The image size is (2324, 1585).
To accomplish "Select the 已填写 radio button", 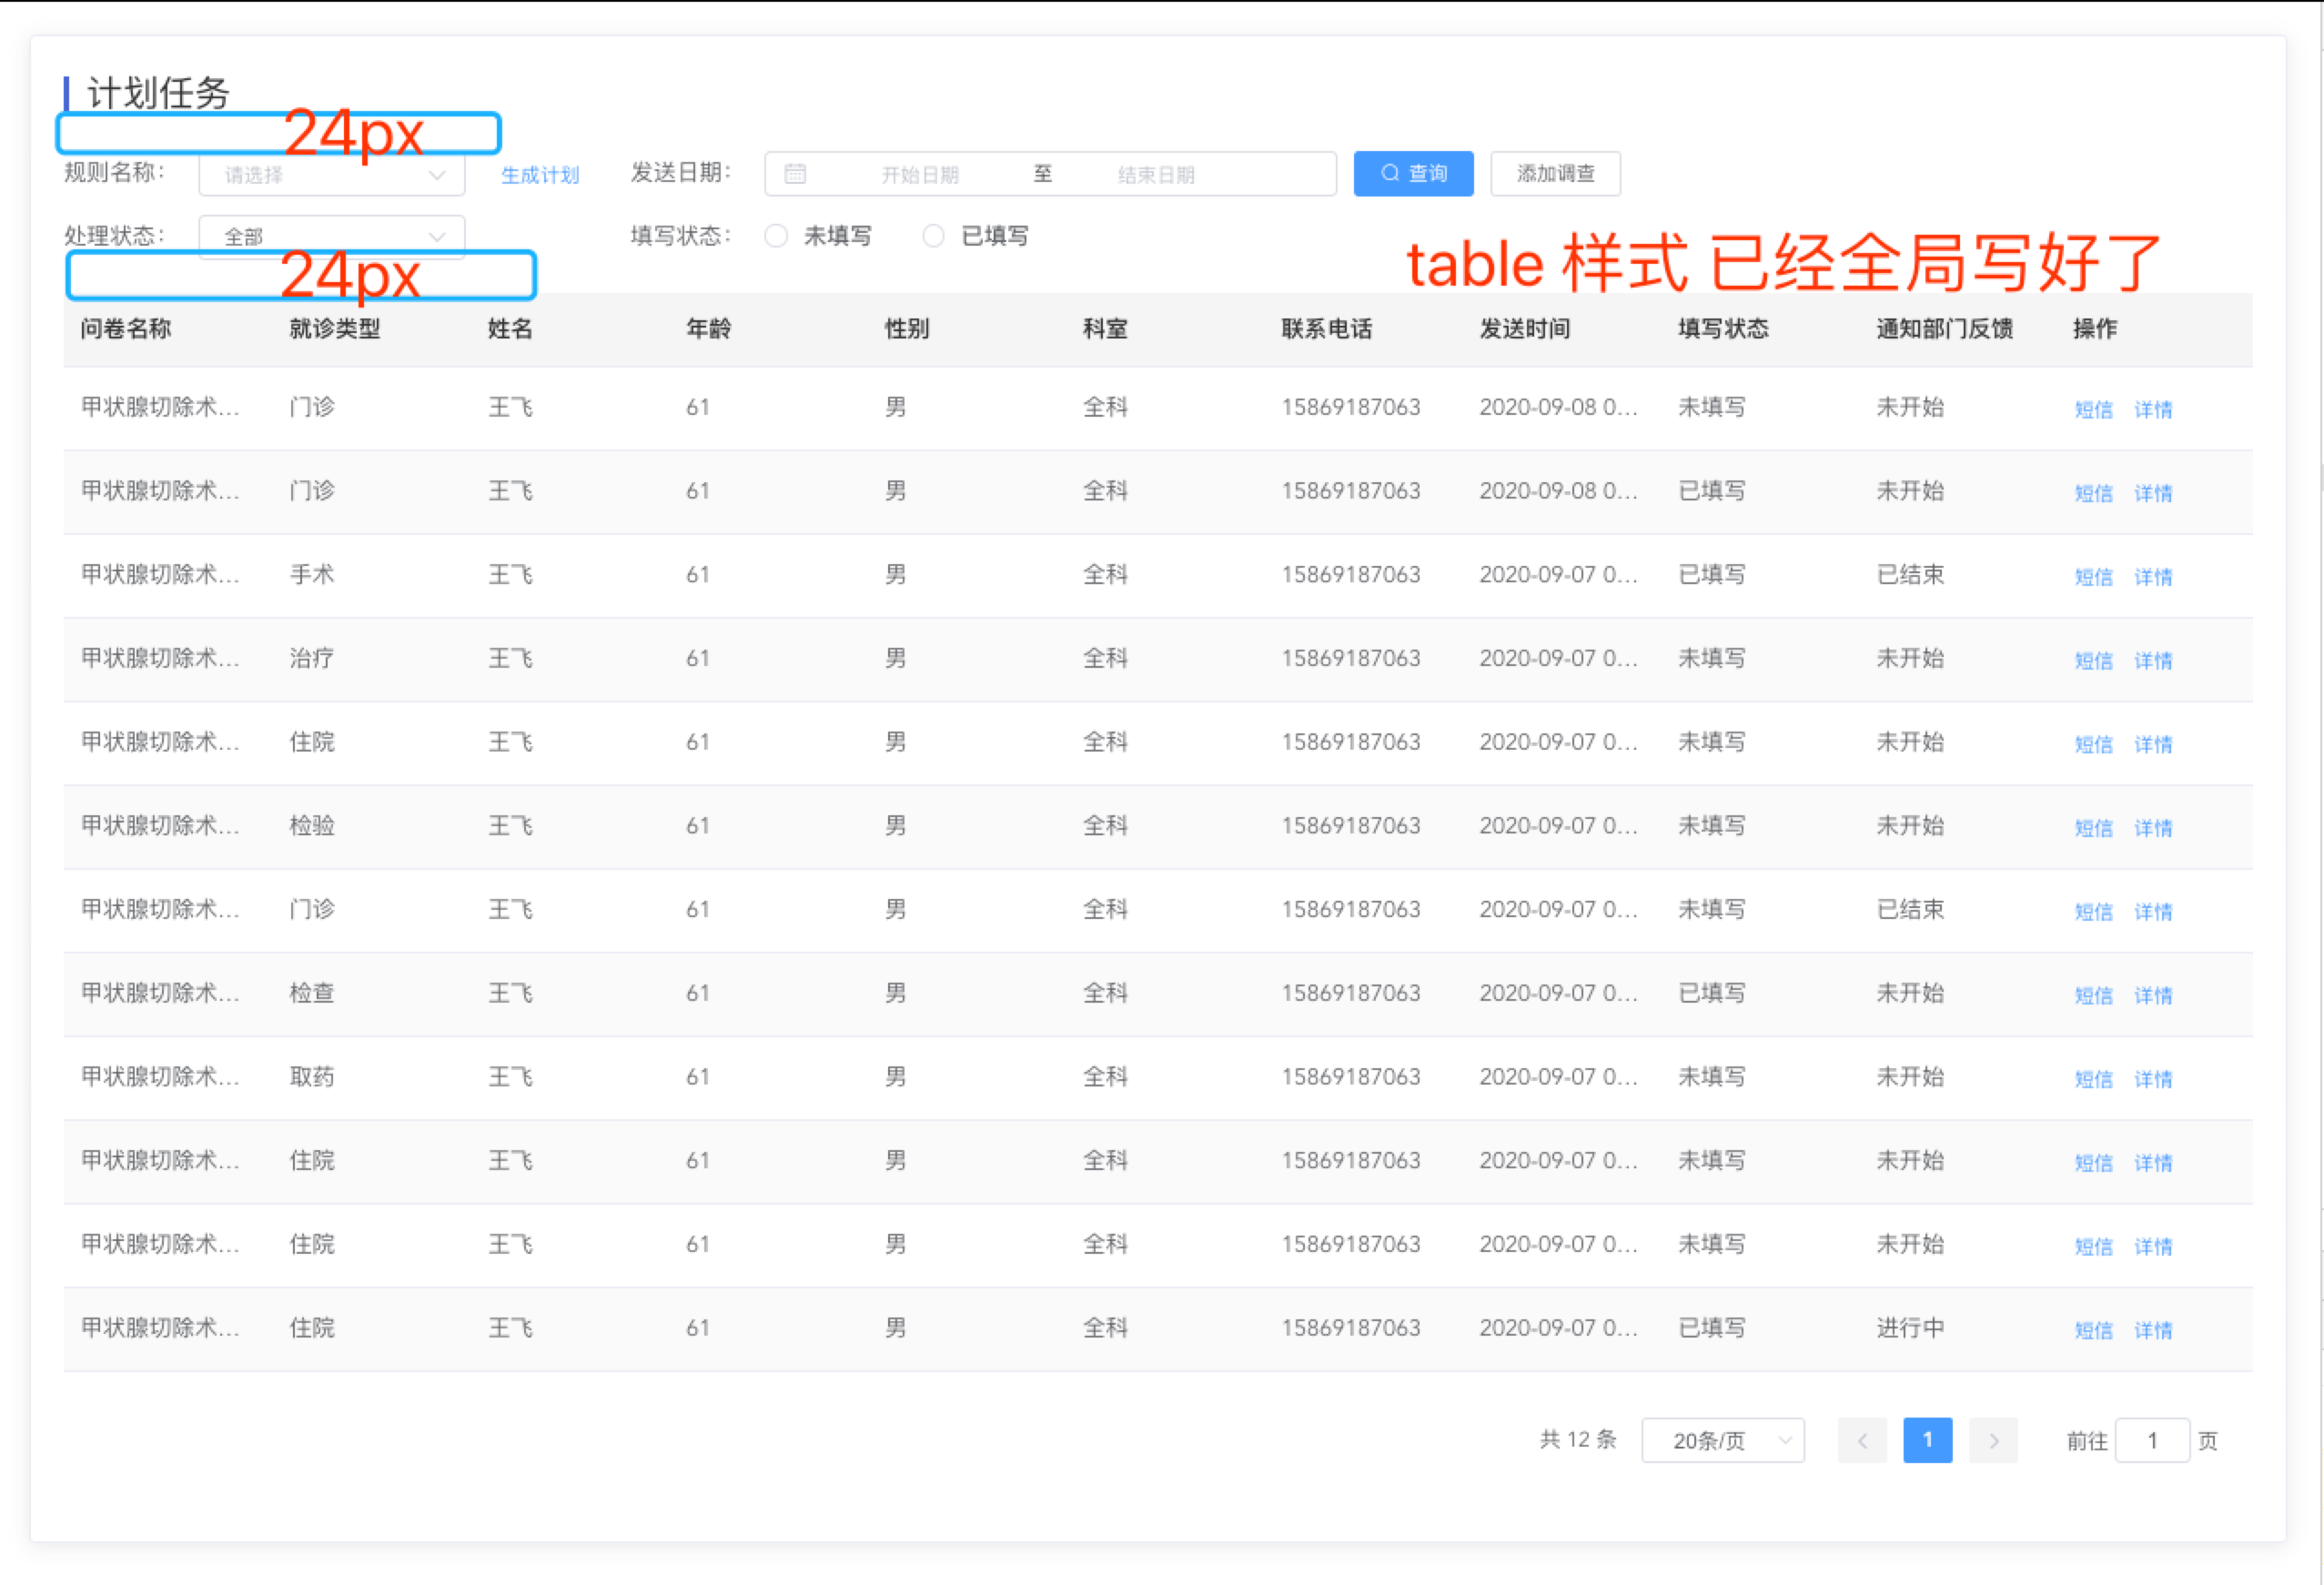I will click(933, 236).
